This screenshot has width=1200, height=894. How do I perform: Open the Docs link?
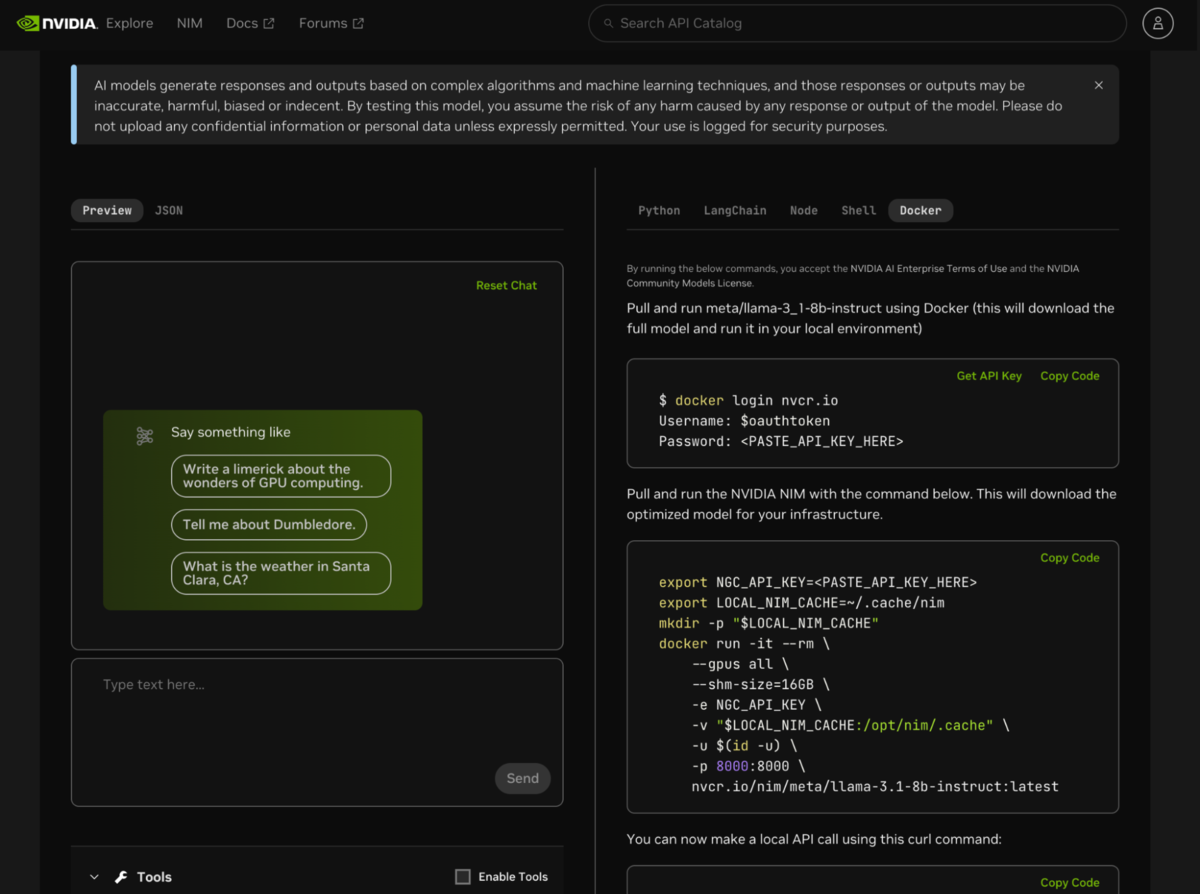click(250, 23)
